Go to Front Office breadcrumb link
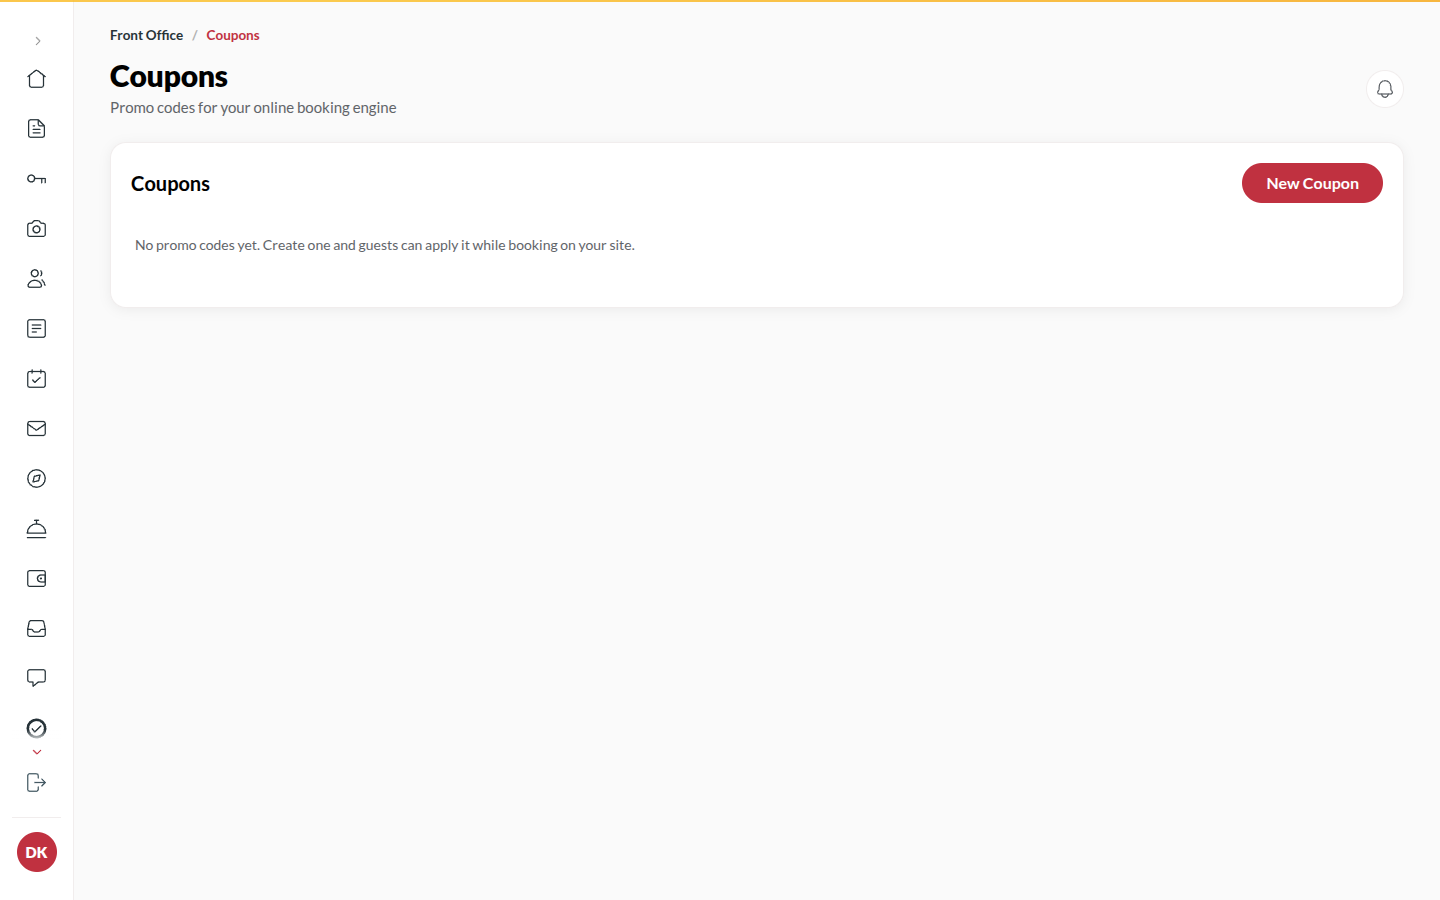1440x900 pixels. tap(147, 35)
